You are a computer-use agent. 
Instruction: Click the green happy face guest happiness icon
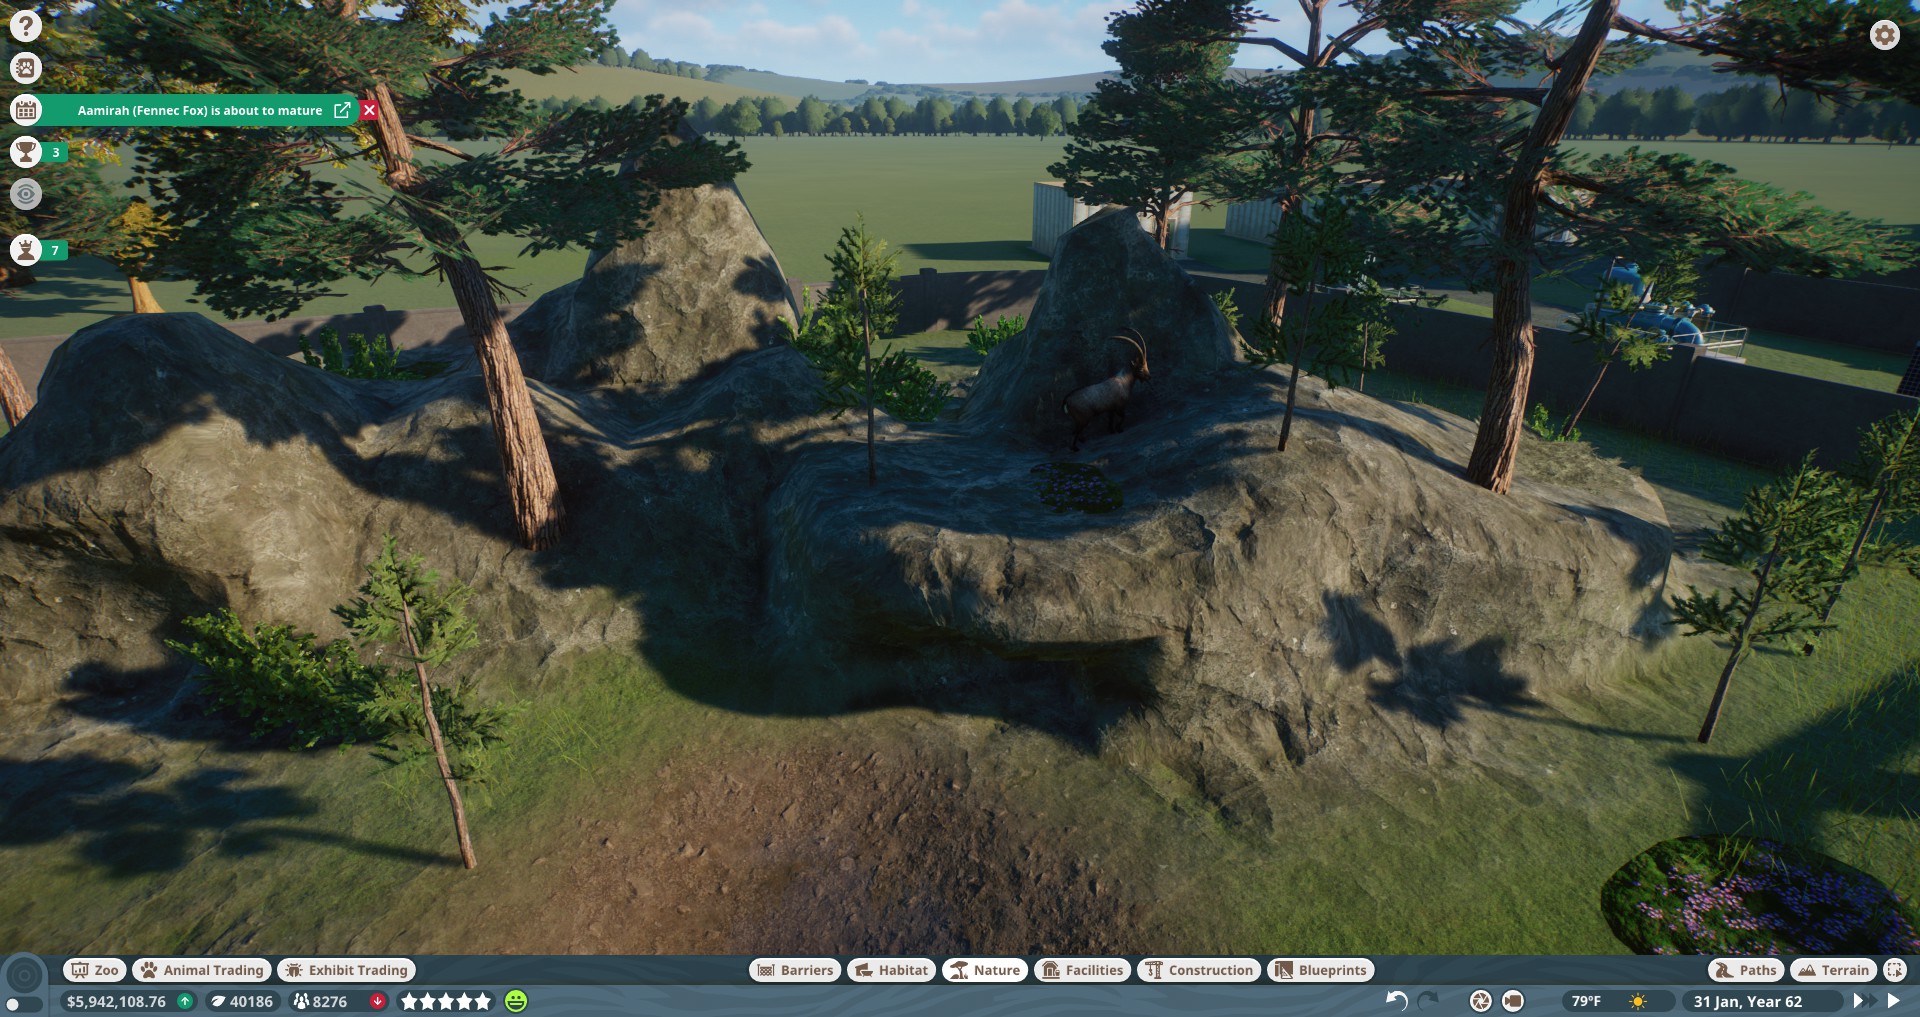(x=516, y=1001)
